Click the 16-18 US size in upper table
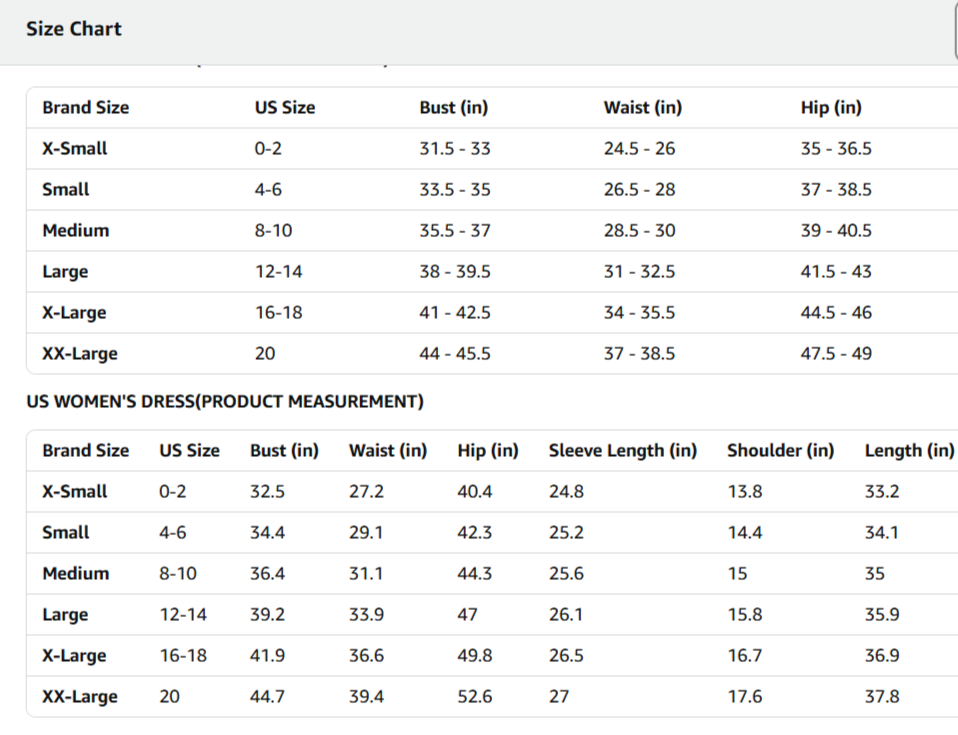This screenshot has height=735, width=958. (278, 313)
